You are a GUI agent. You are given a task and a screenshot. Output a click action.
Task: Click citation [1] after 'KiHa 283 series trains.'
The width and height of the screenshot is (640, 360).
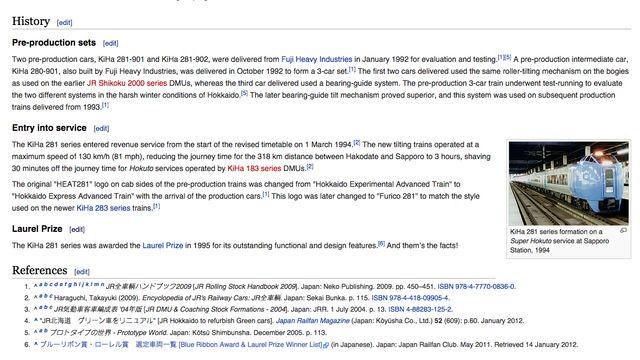pyautogui.click(x=156, y=206)
